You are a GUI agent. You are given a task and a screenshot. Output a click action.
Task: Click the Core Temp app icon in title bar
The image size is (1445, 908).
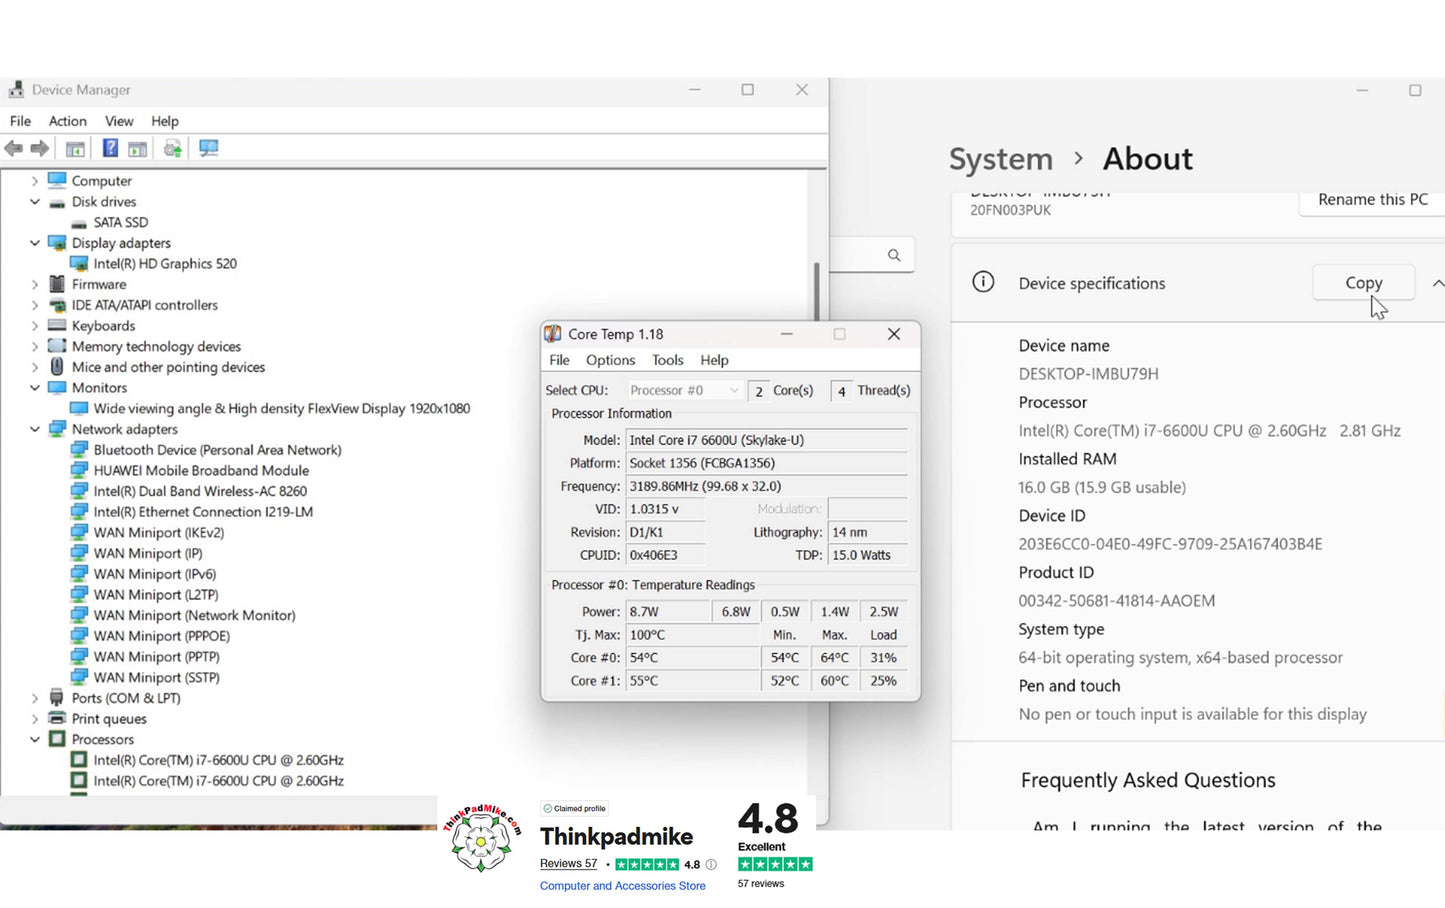pyautogui.click(x=553, y=334)
